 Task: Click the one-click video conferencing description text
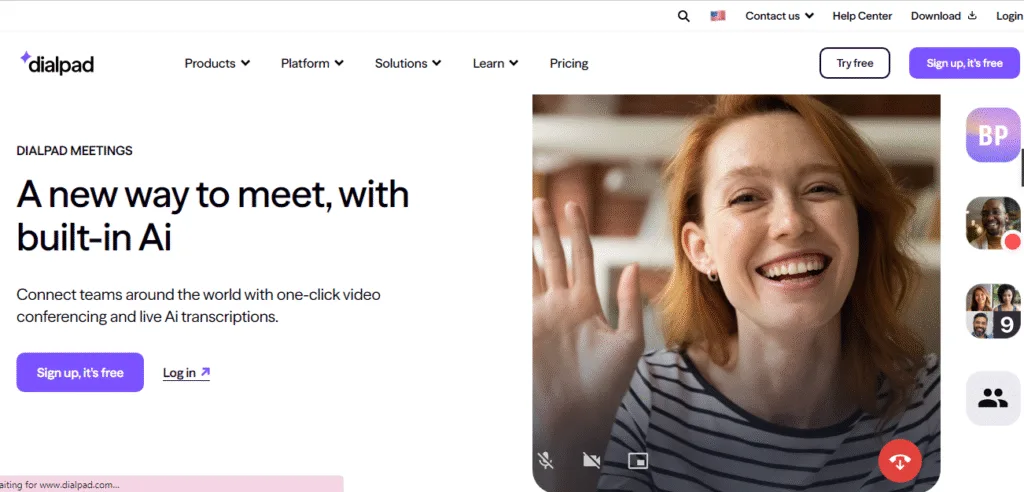[x=199, y=306]
